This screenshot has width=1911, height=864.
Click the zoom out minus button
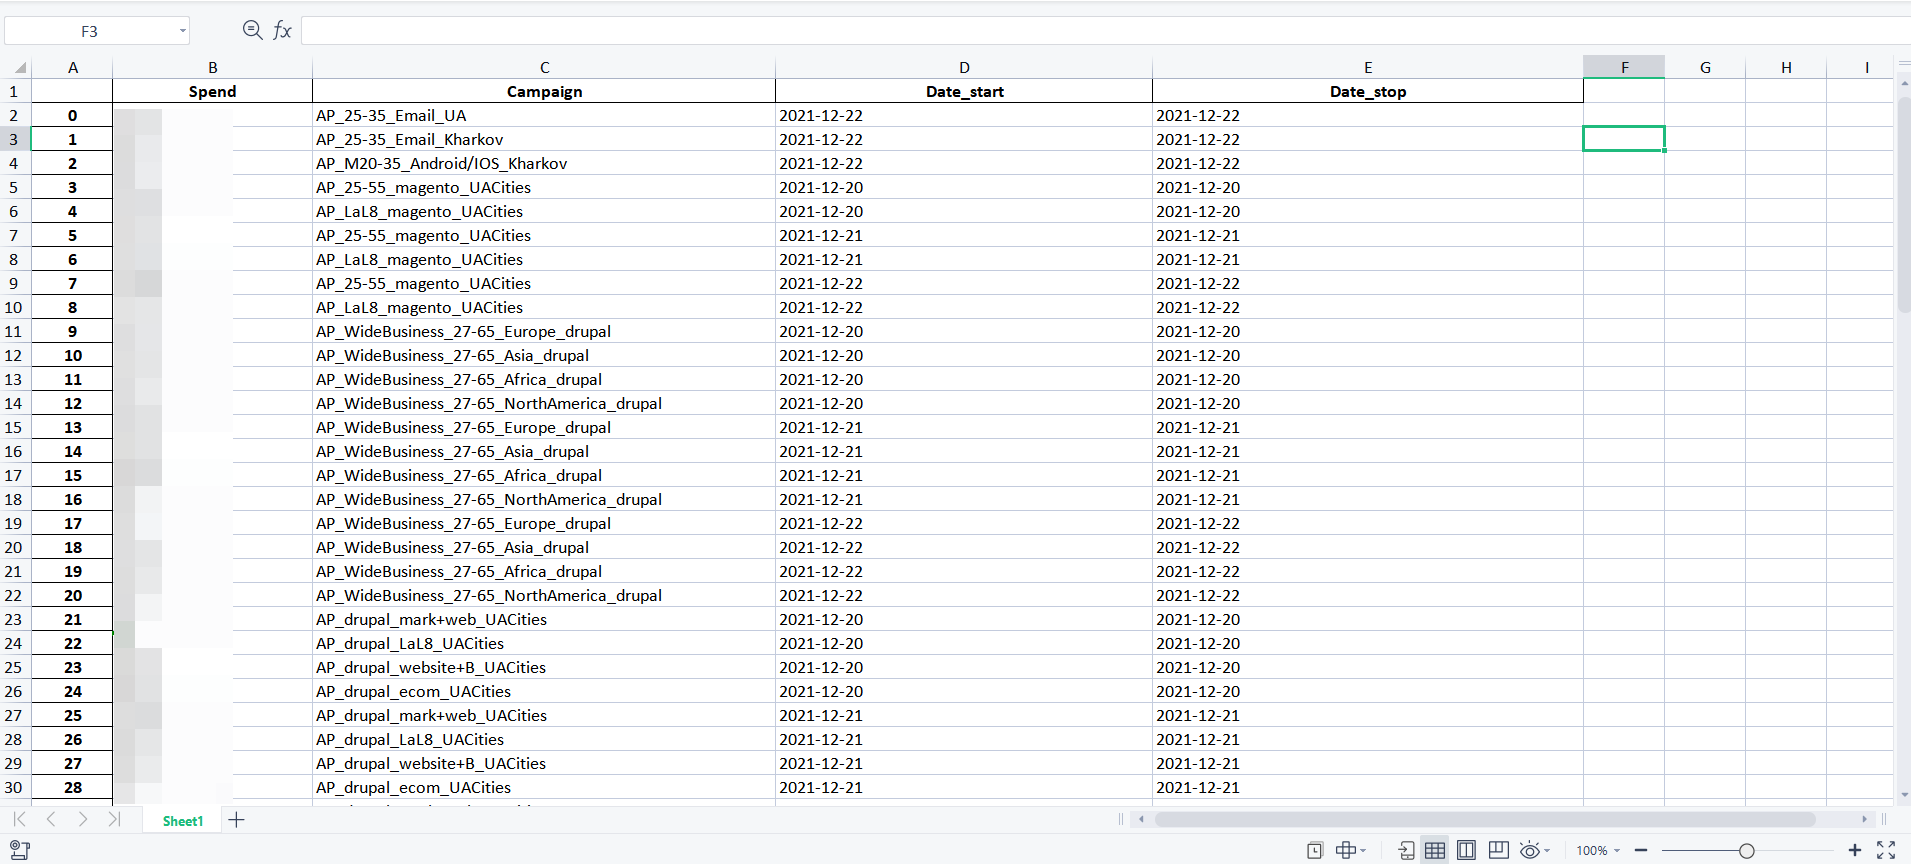1641,850
